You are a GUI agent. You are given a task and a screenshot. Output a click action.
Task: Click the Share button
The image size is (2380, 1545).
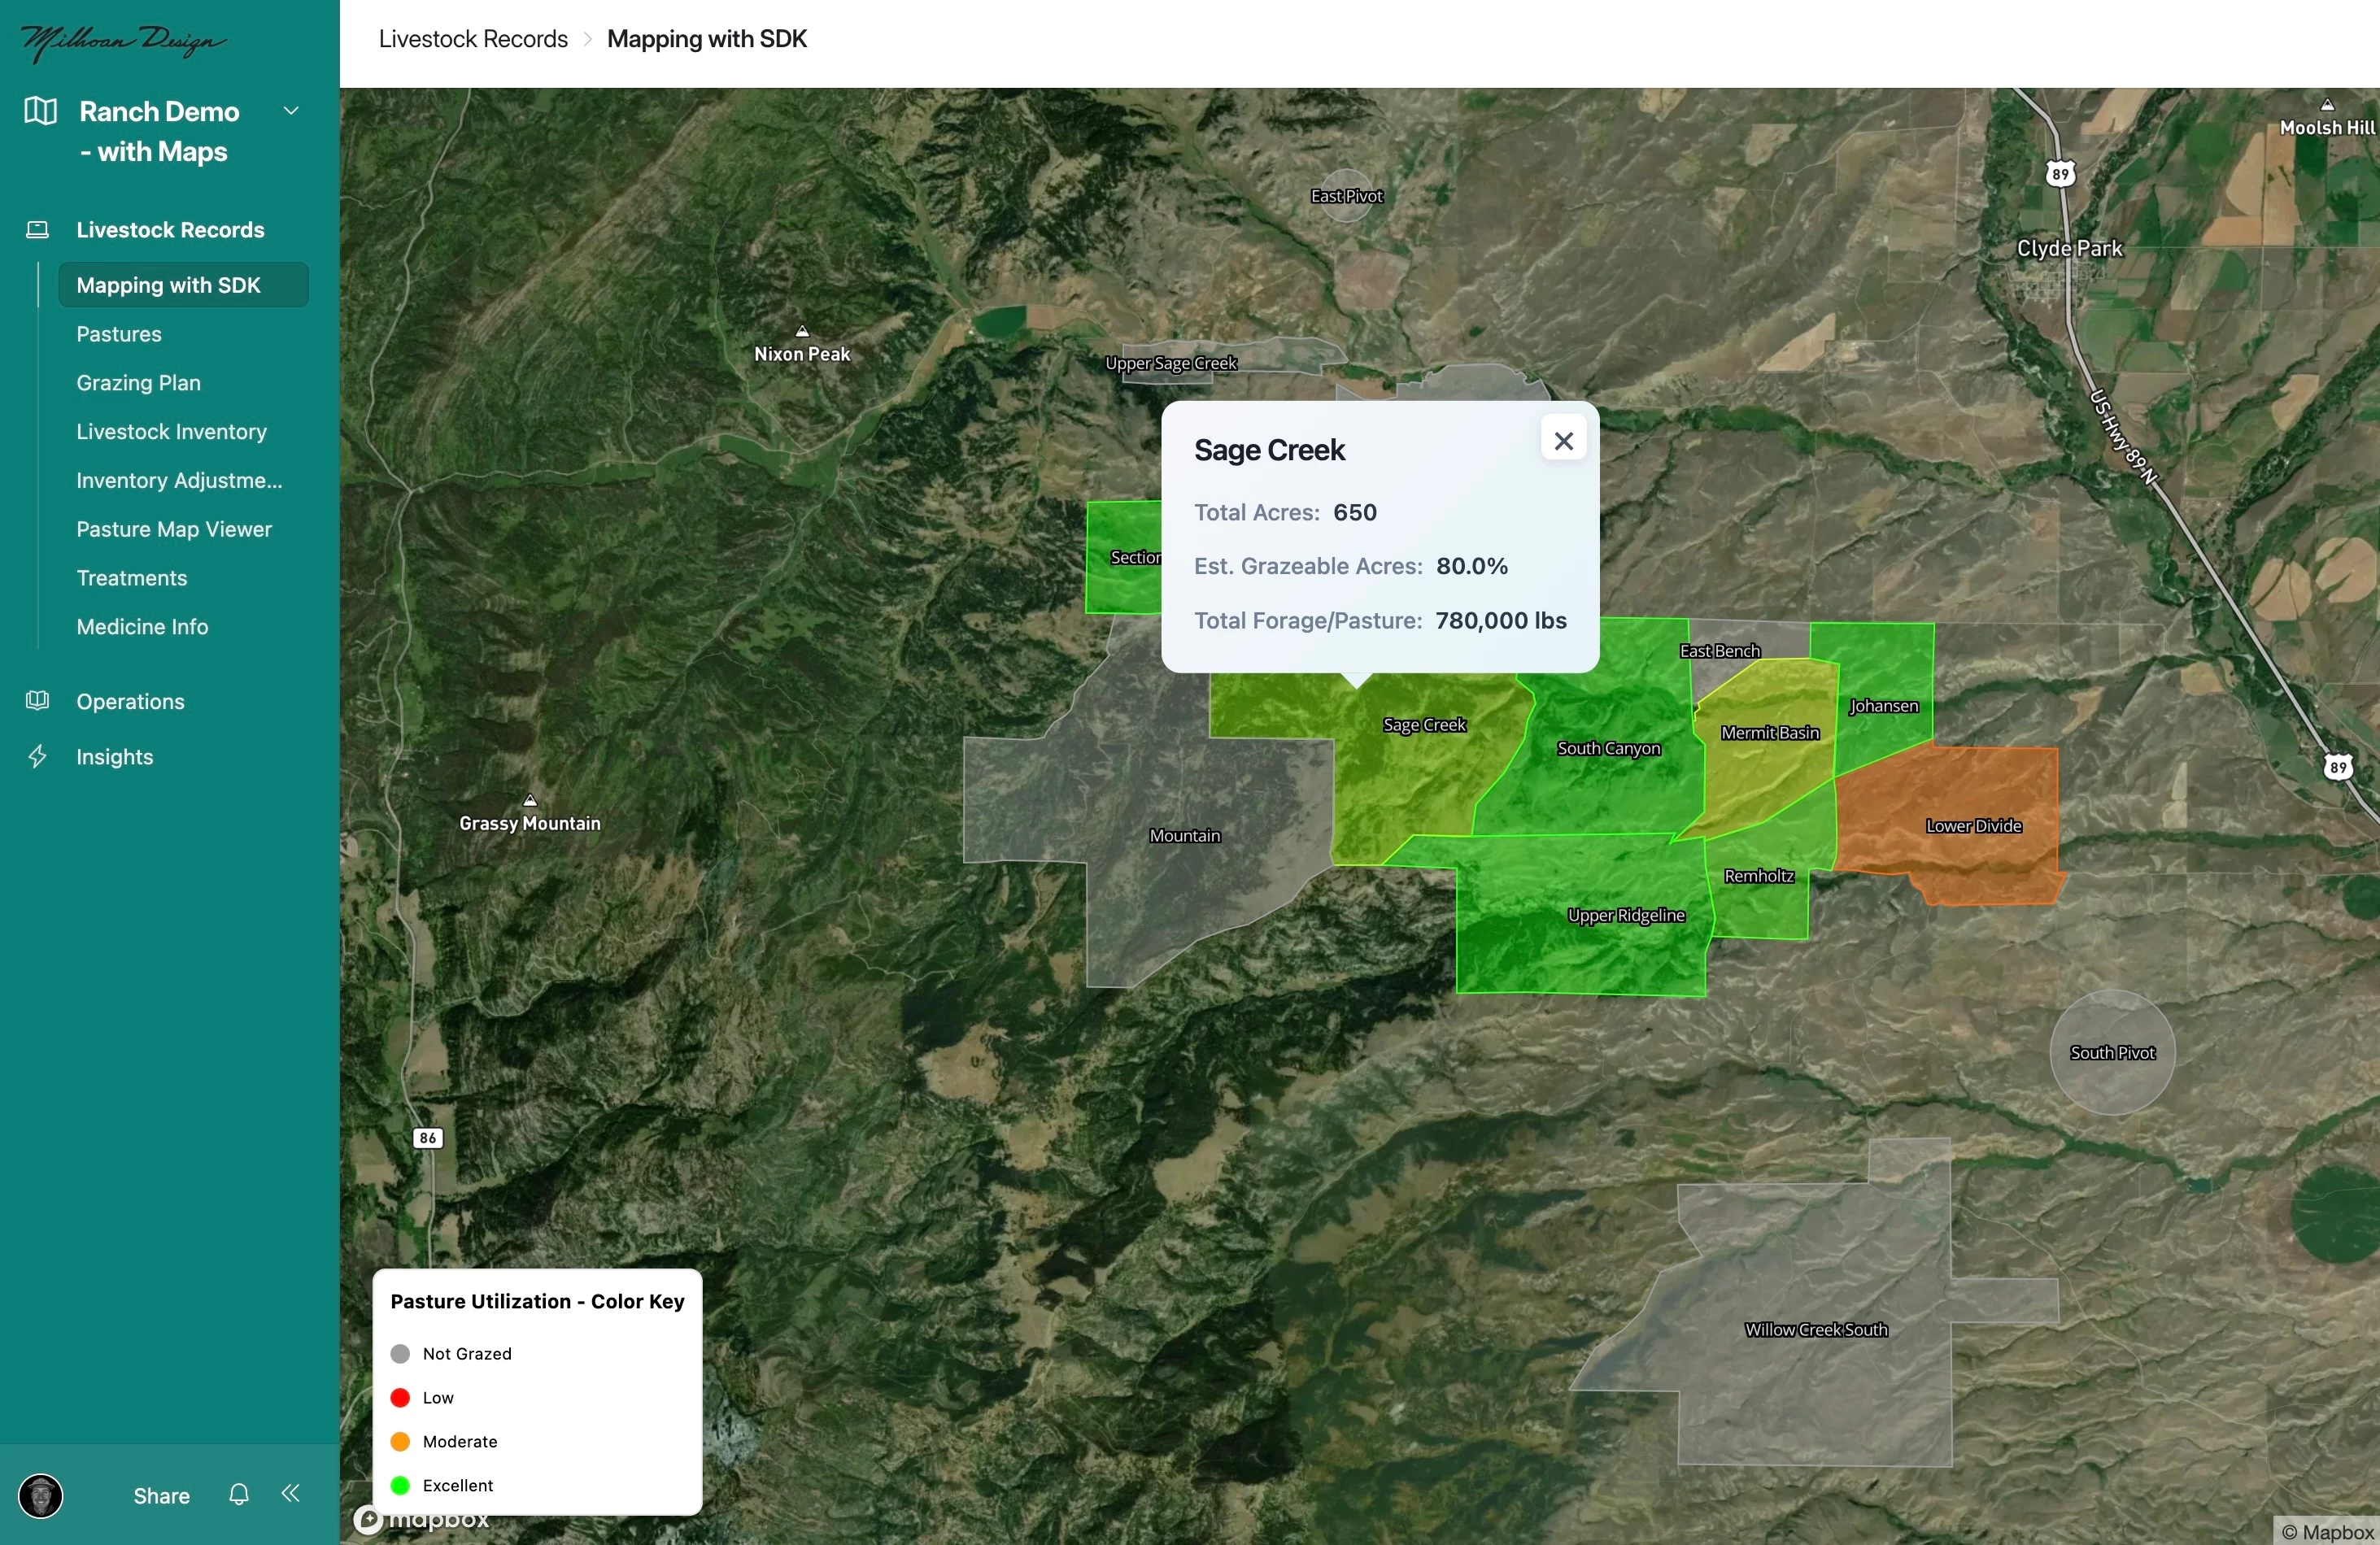click(x=161, y=1496)
